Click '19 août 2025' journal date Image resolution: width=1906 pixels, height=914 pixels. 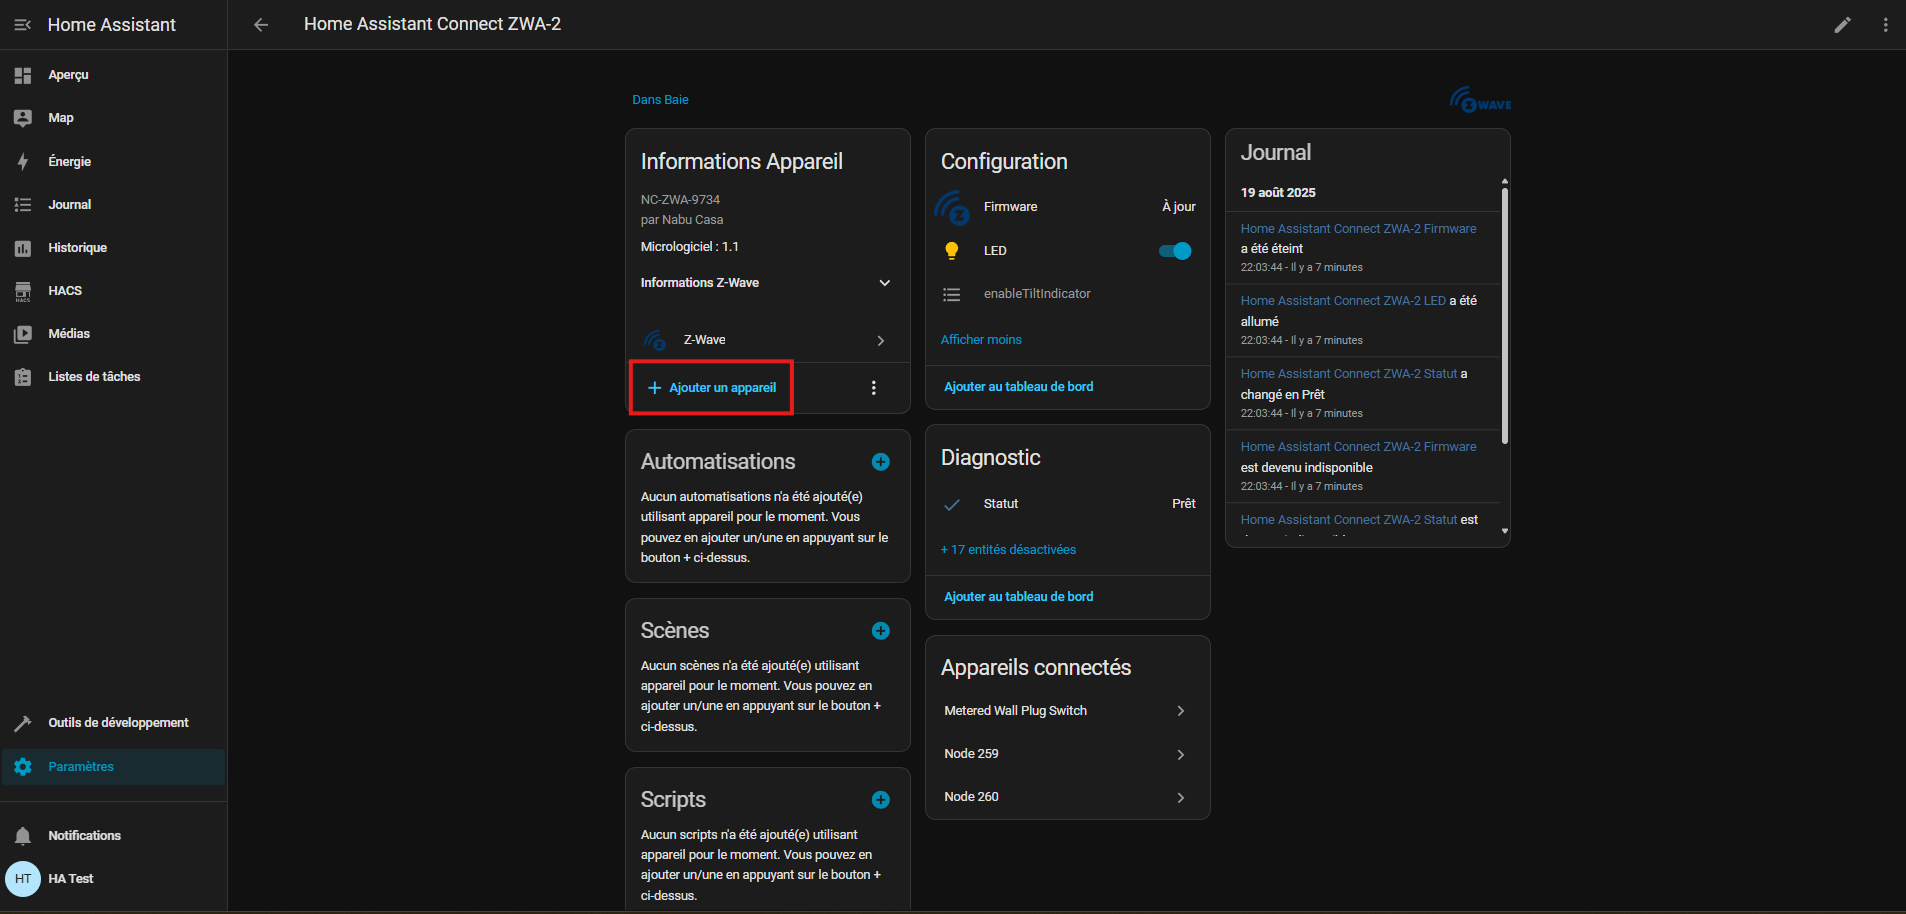click(1278, 193)
